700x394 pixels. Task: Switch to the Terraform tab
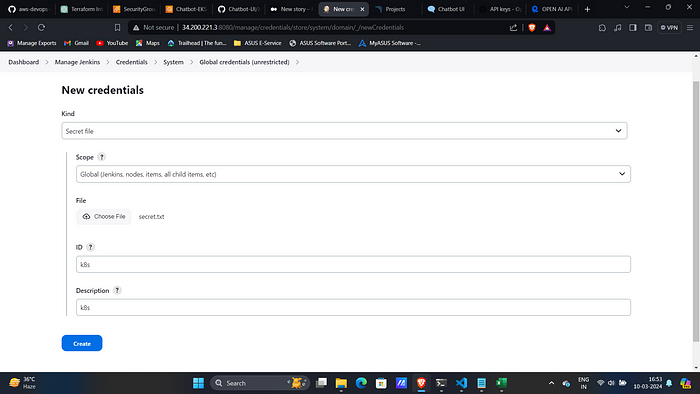tap(82, 9)
